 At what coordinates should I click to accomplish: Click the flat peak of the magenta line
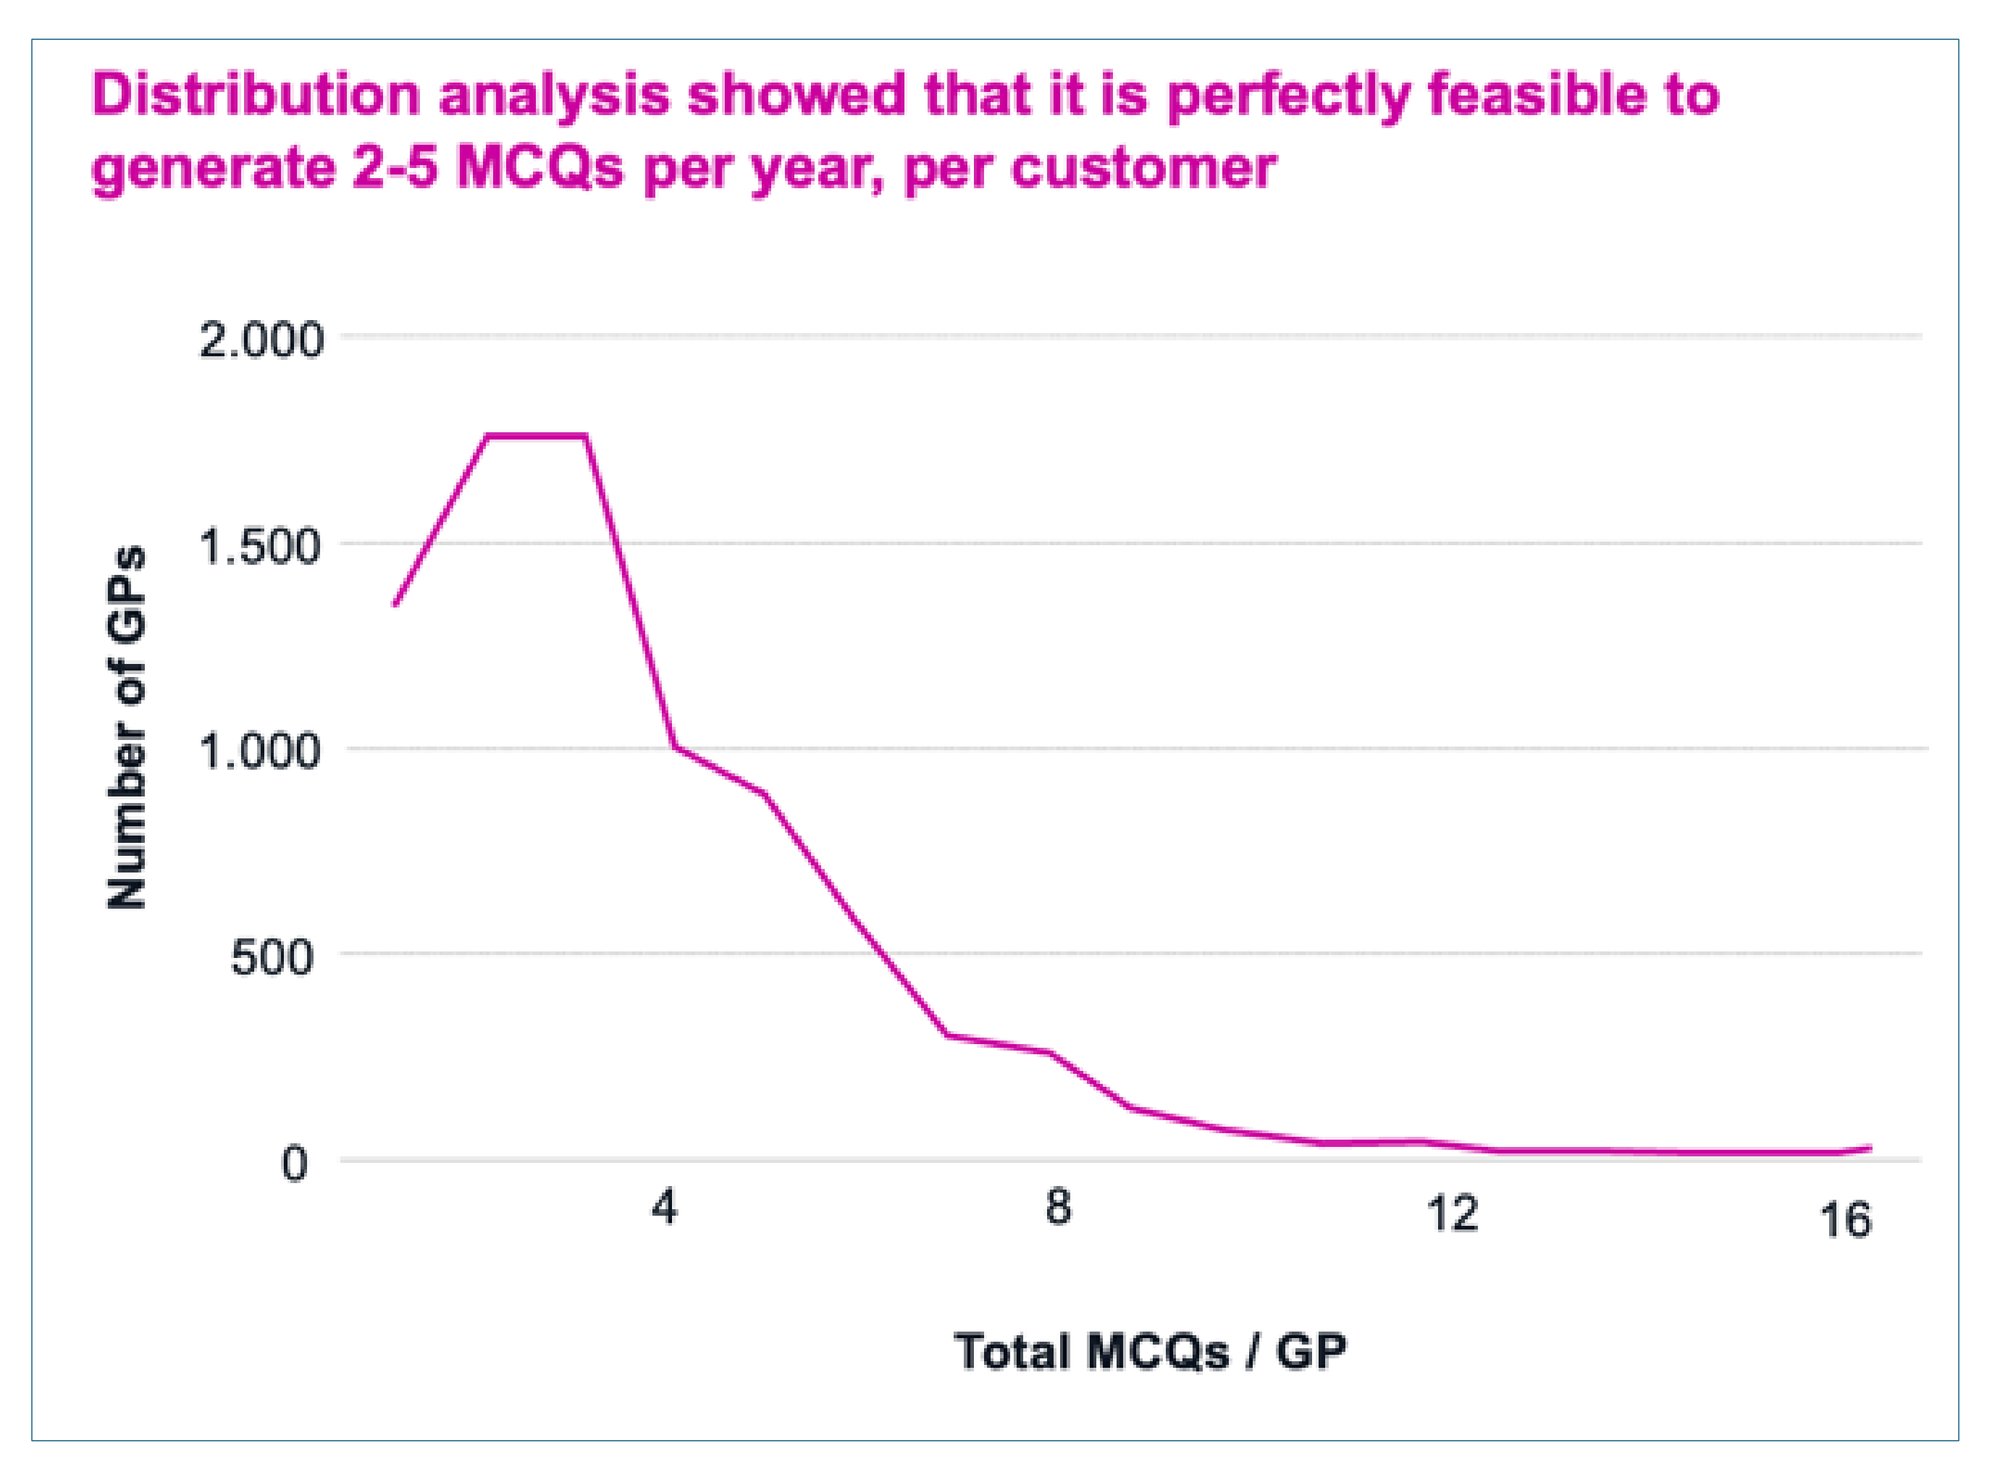coord(536,435)
